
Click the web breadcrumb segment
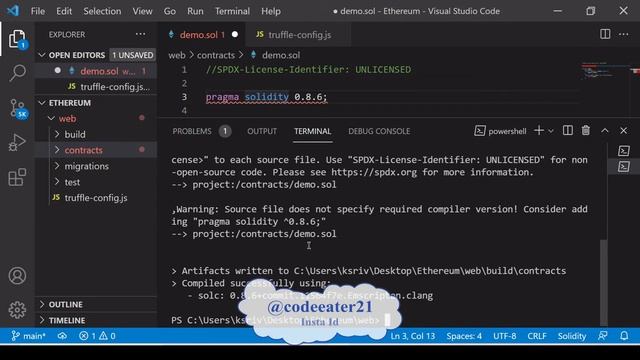click(x=177, y=55)
